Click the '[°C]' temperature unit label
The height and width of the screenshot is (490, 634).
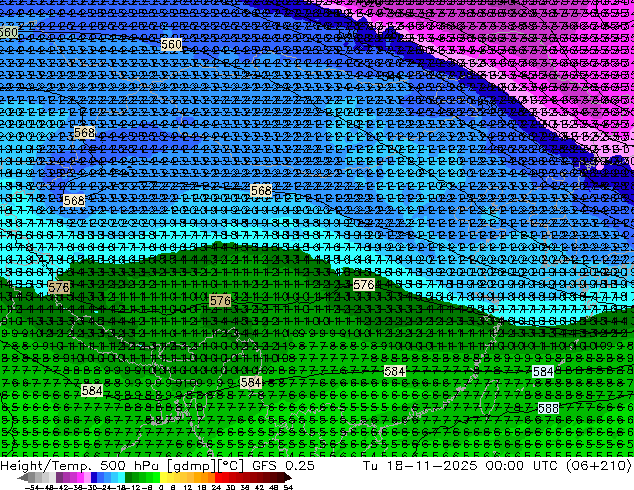coord(230,466)
